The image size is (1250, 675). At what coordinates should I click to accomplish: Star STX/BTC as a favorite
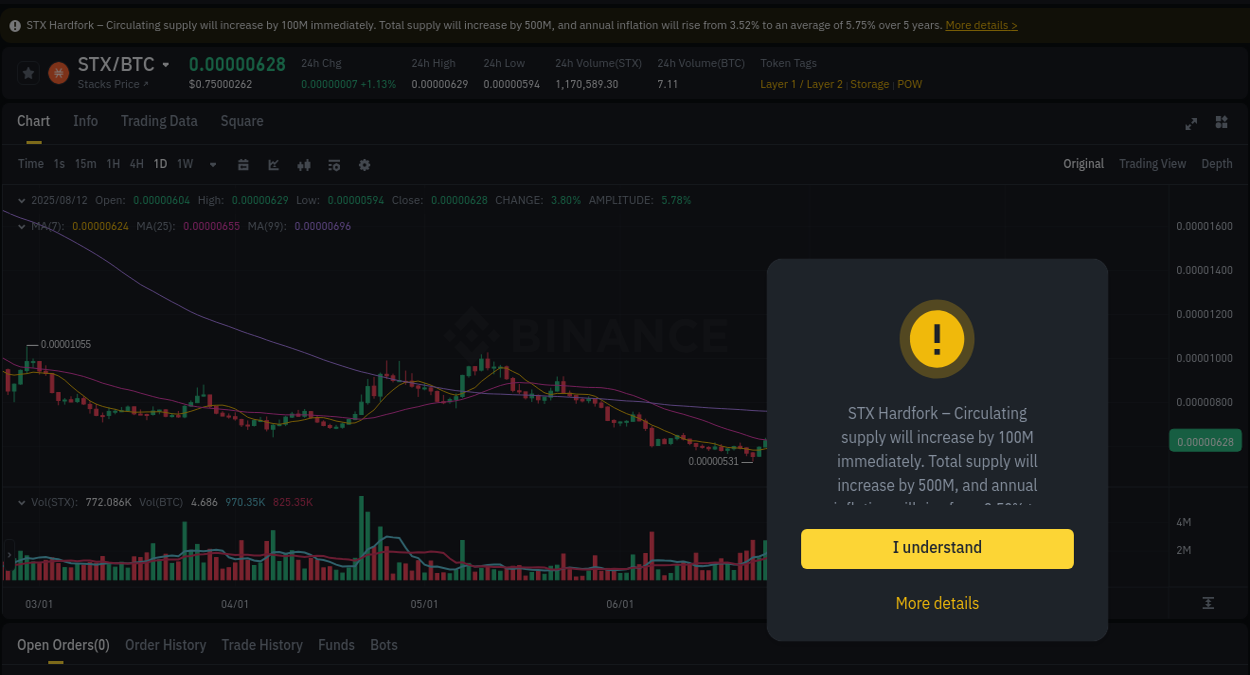pos(28,73)
